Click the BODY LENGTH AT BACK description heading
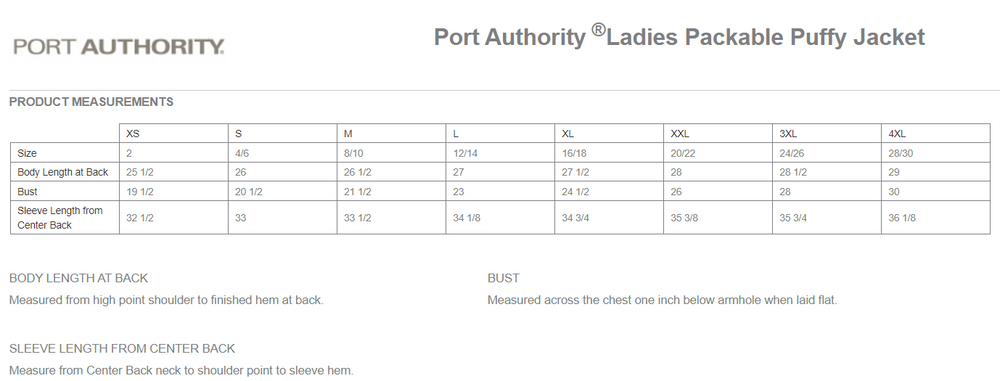1000x381 pixels. (x=78, y=278)
